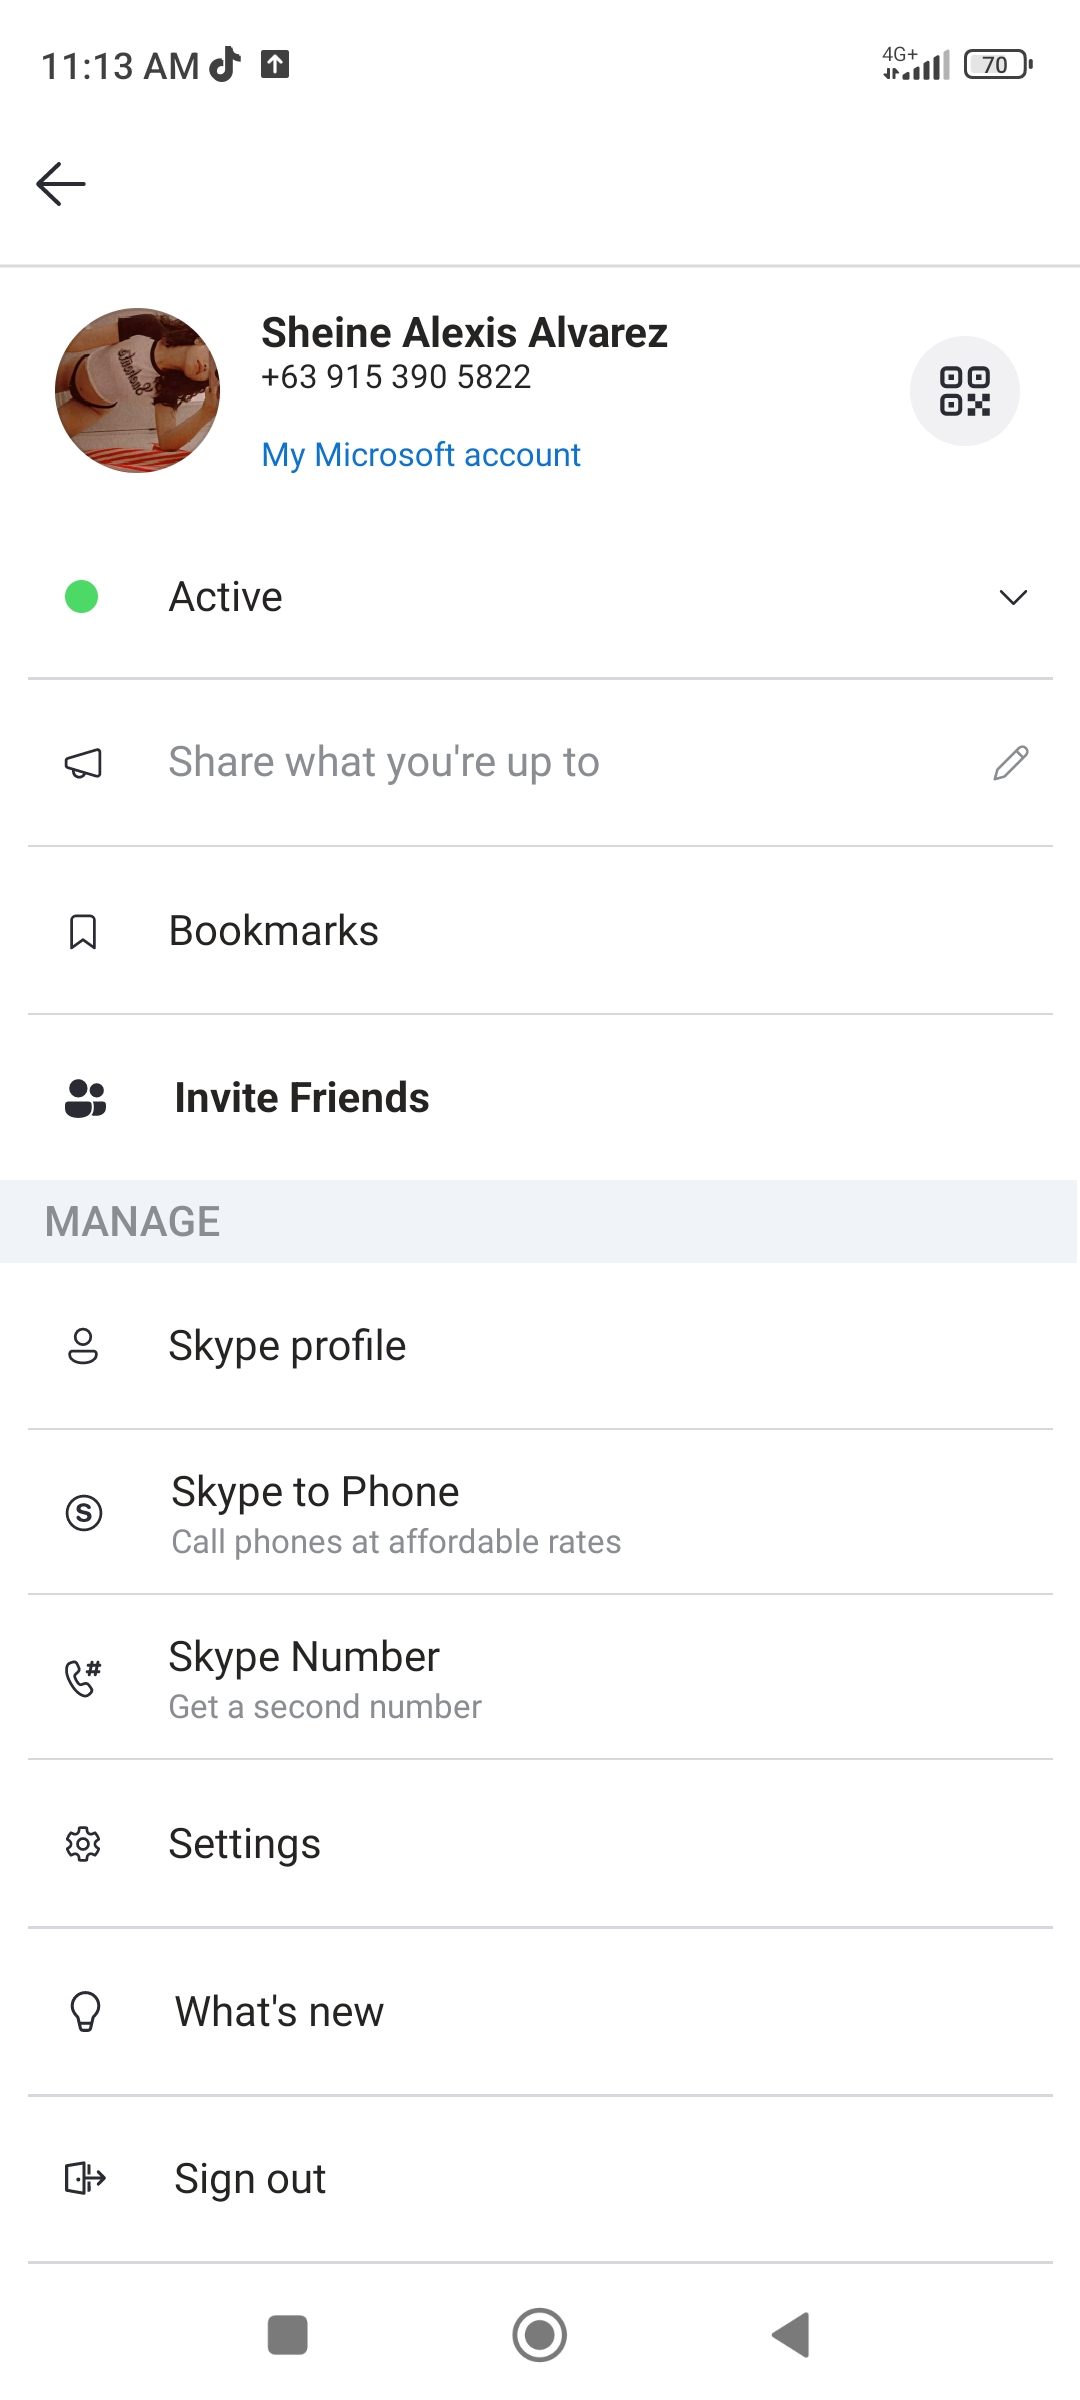Tap the Skype to Phone icon
Image resolution: width=1080 pixels, height=2400 pixels.
click(84, 1512)
